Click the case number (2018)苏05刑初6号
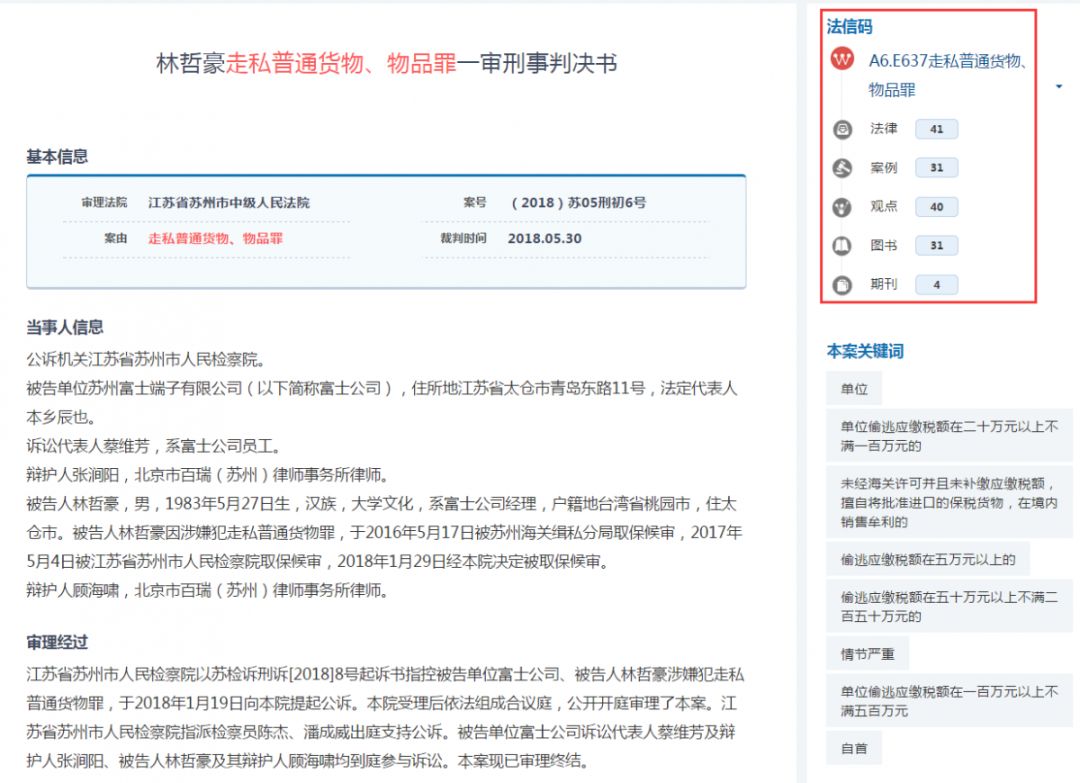The image size is (1080, 783). (x=577, y=202)
